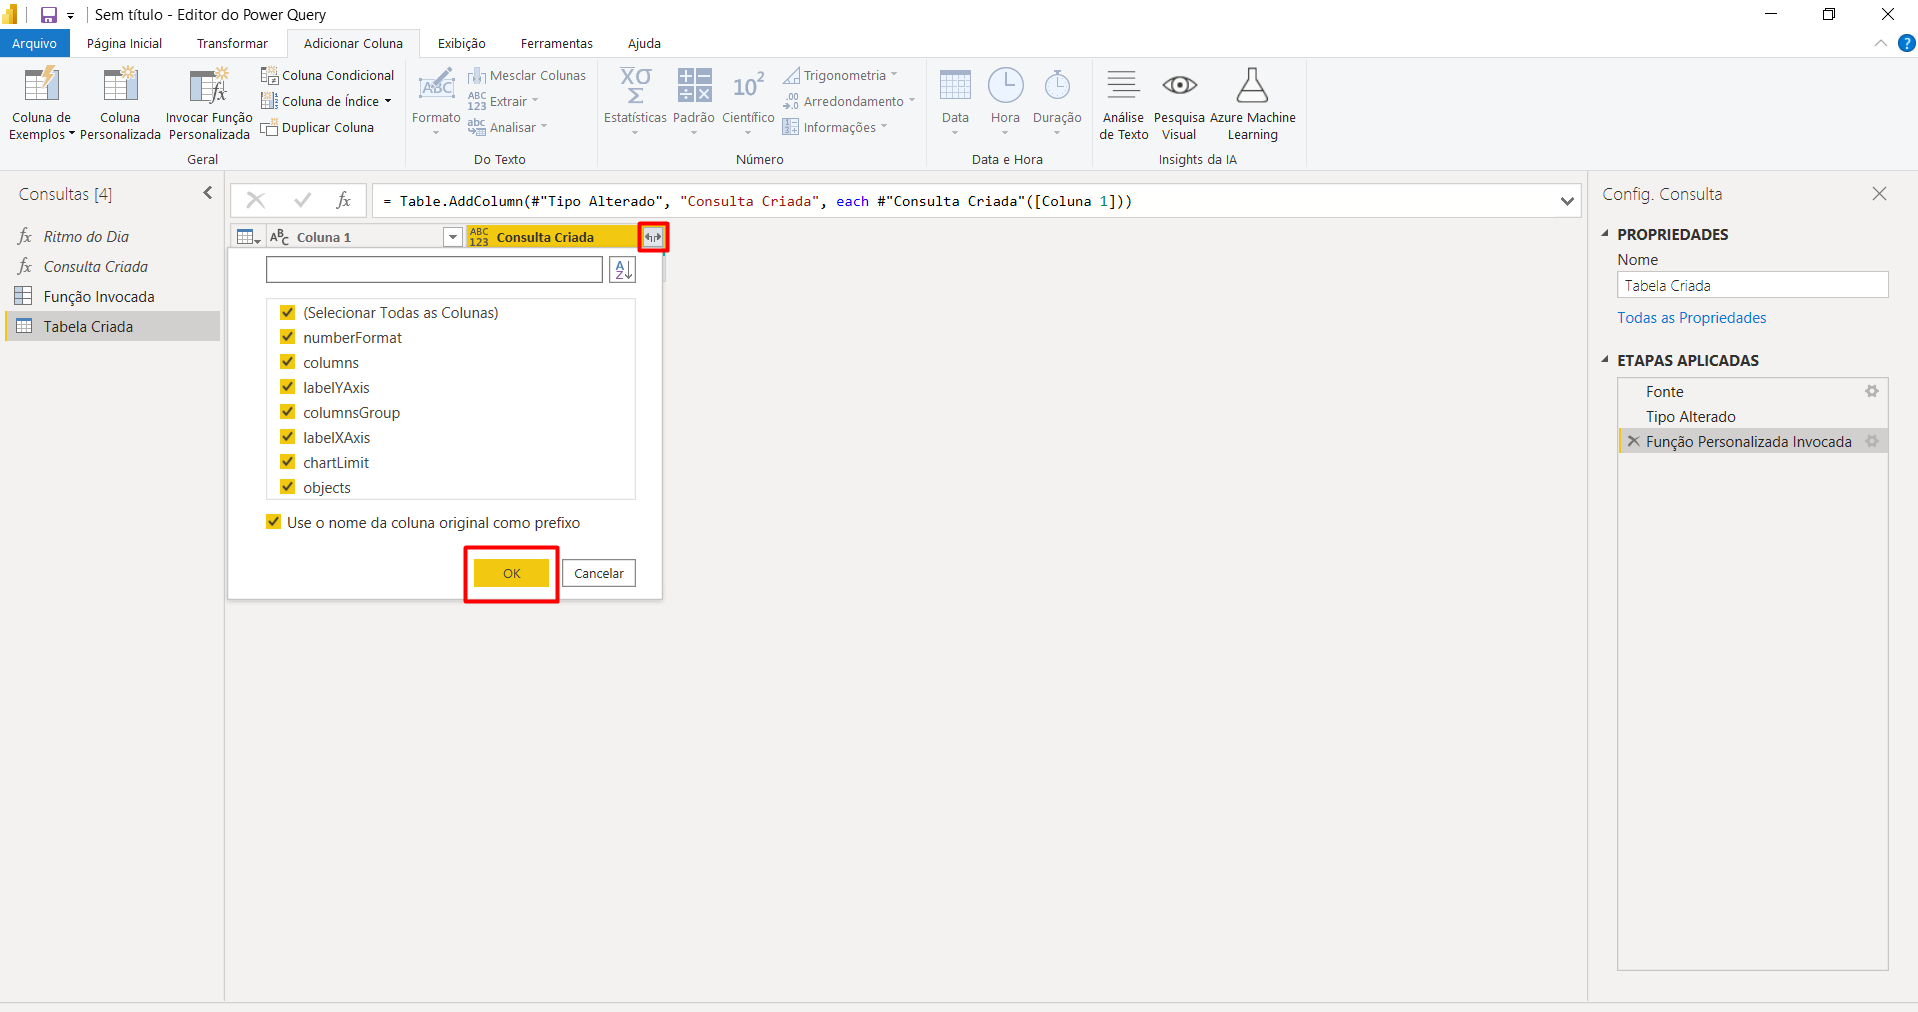The width and height of the screenshot is (1918, 1012).
Task: Collapse the Consultas pane
Action: click(208, 193)
